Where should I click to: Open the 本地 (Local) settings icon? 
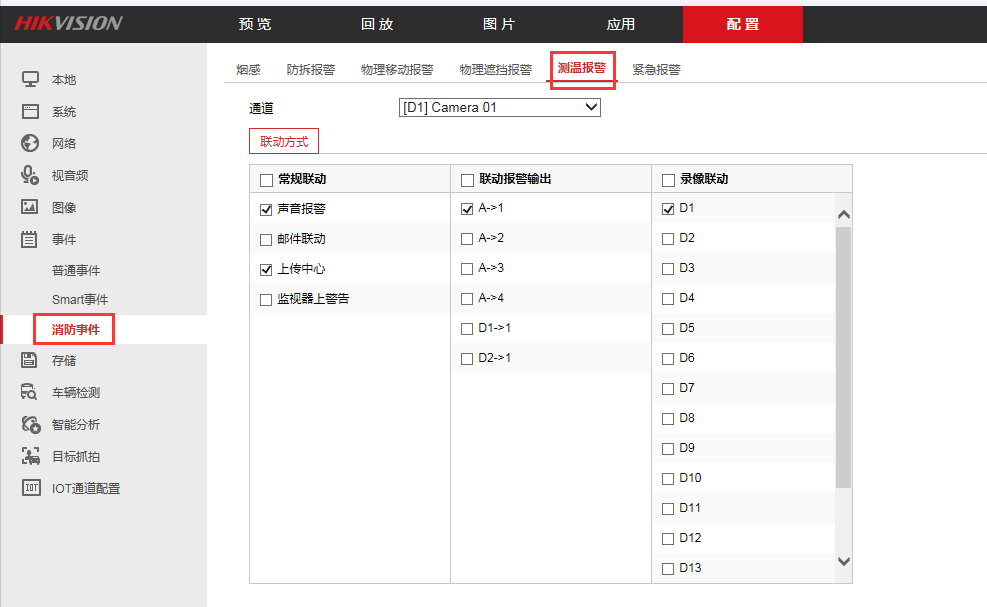28,79
